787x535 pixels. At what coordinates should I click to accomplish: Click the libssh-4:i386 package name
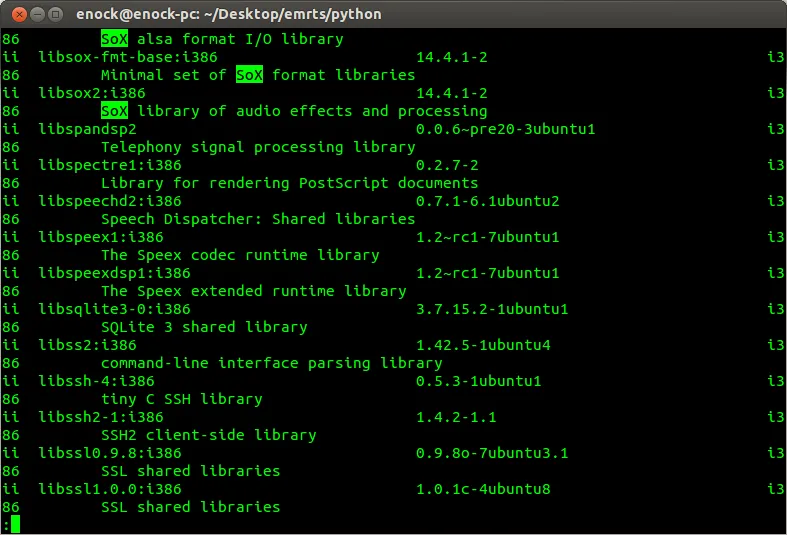point(96,381)
